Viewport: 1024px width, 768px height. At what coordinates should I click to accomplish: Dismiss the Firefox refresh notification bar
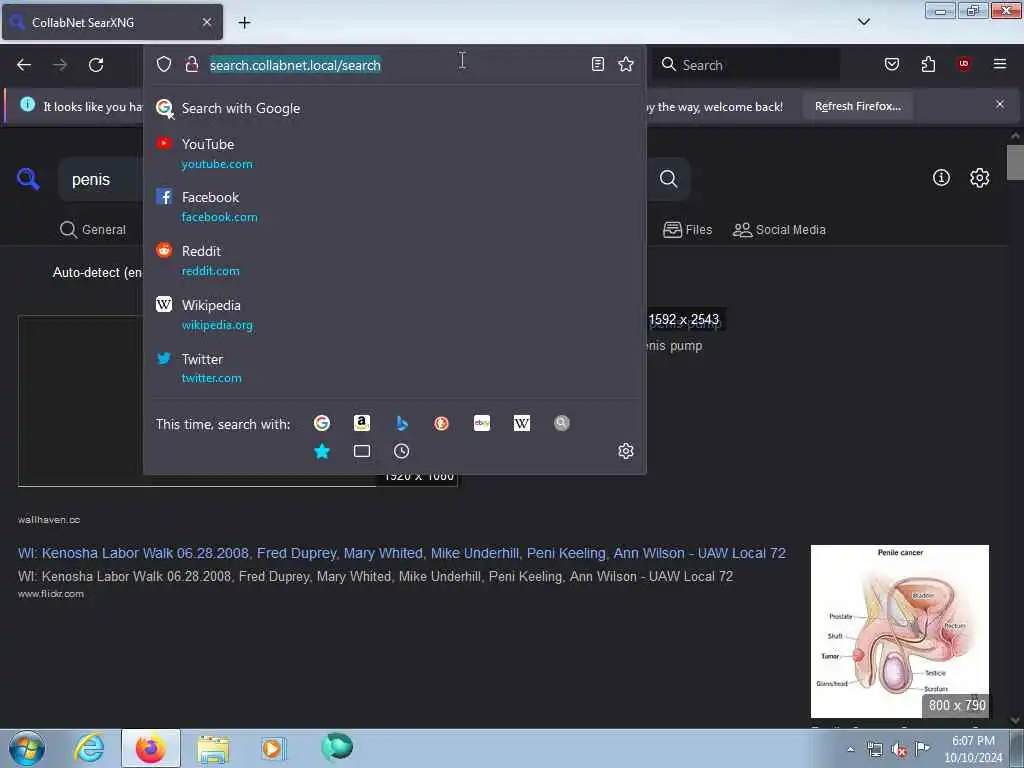pos(999,104)
